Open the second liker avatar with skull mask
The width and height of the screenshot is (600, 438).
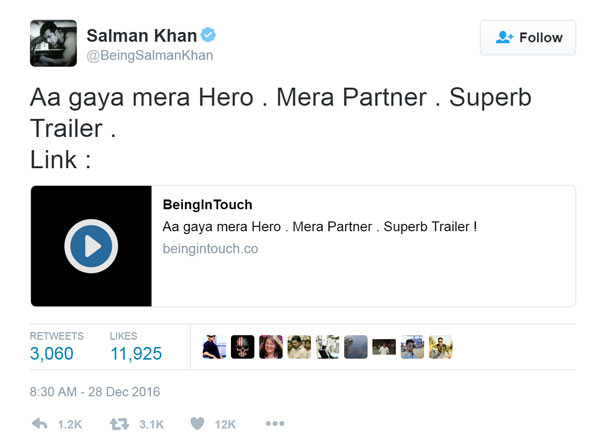(243, 347)
